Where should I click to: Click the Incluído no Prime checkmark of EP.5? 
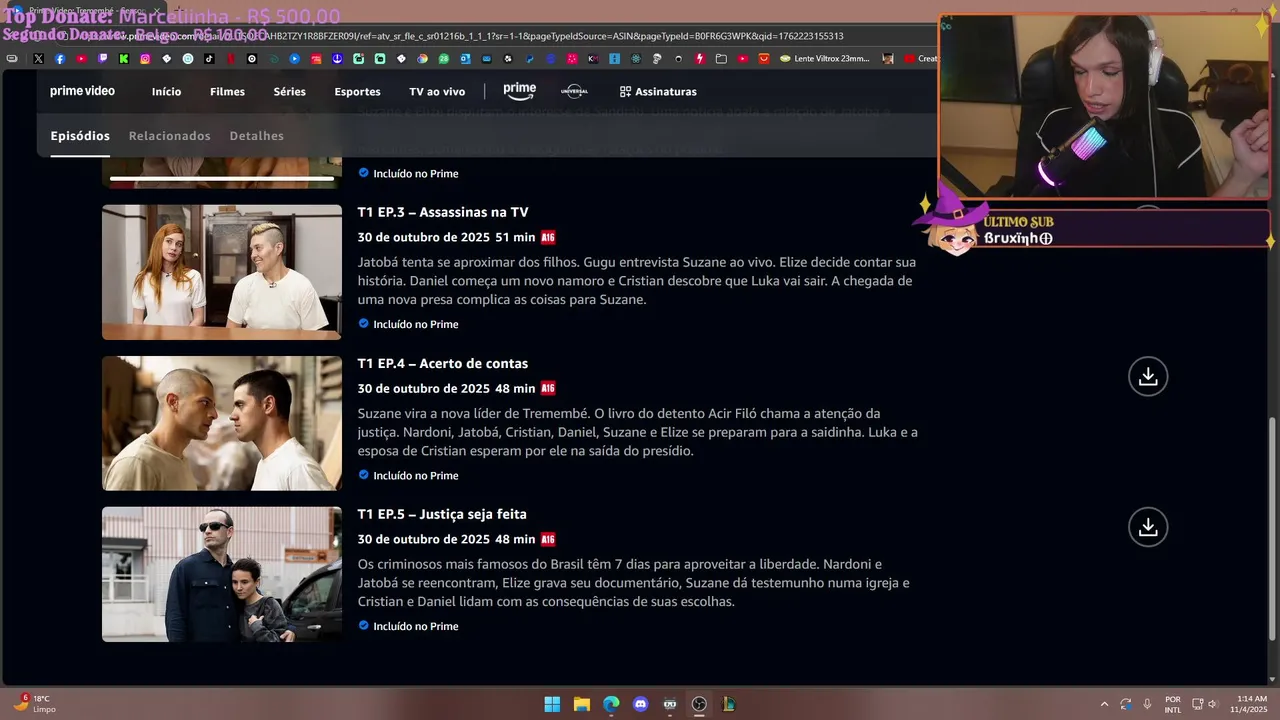(363, 626)
